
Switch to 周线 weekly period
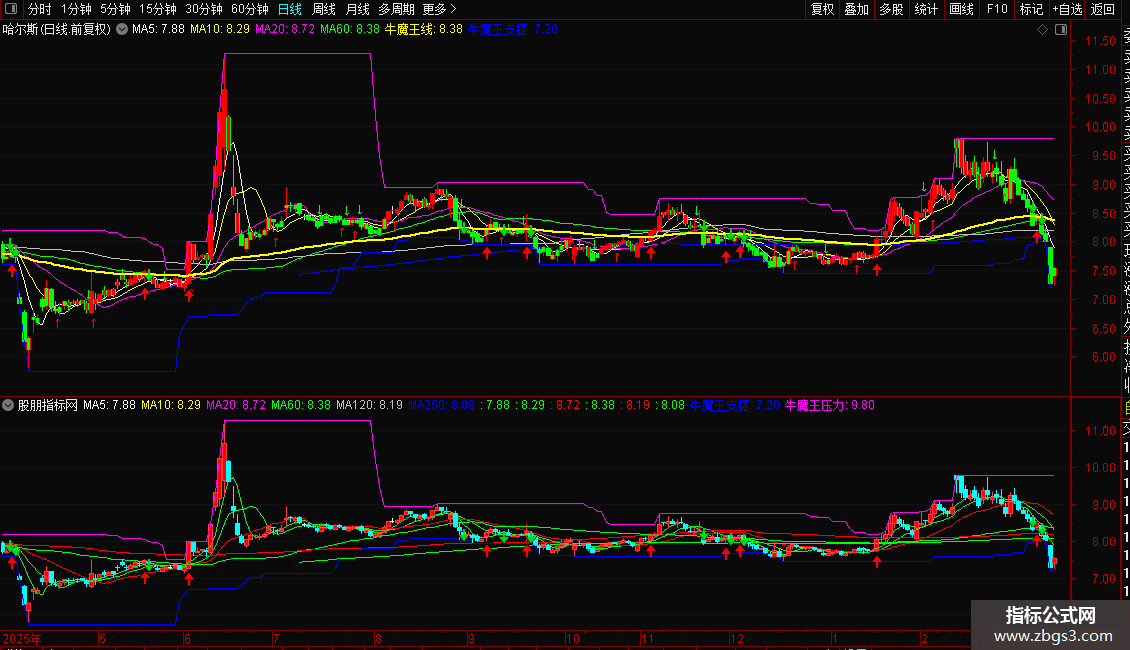(324, 9)
